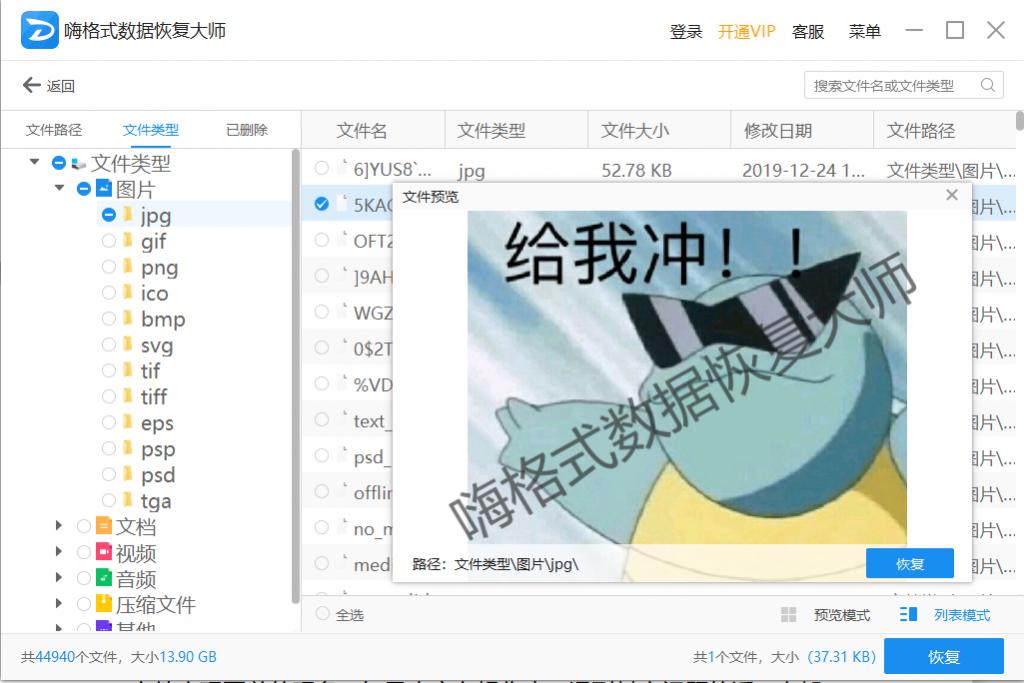
Task: Click the search magnifier icon
Action: coord(987,85)
